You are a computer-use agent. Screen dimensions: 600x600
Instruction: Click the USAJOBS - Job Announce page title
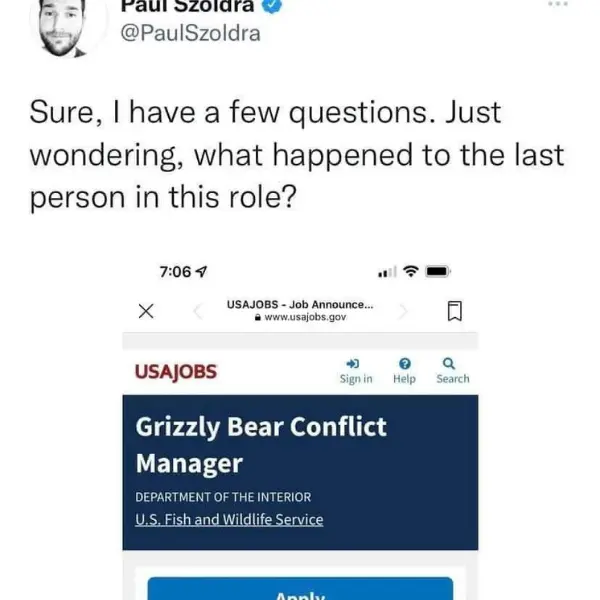pyautogui.click(x=300, y=303)
